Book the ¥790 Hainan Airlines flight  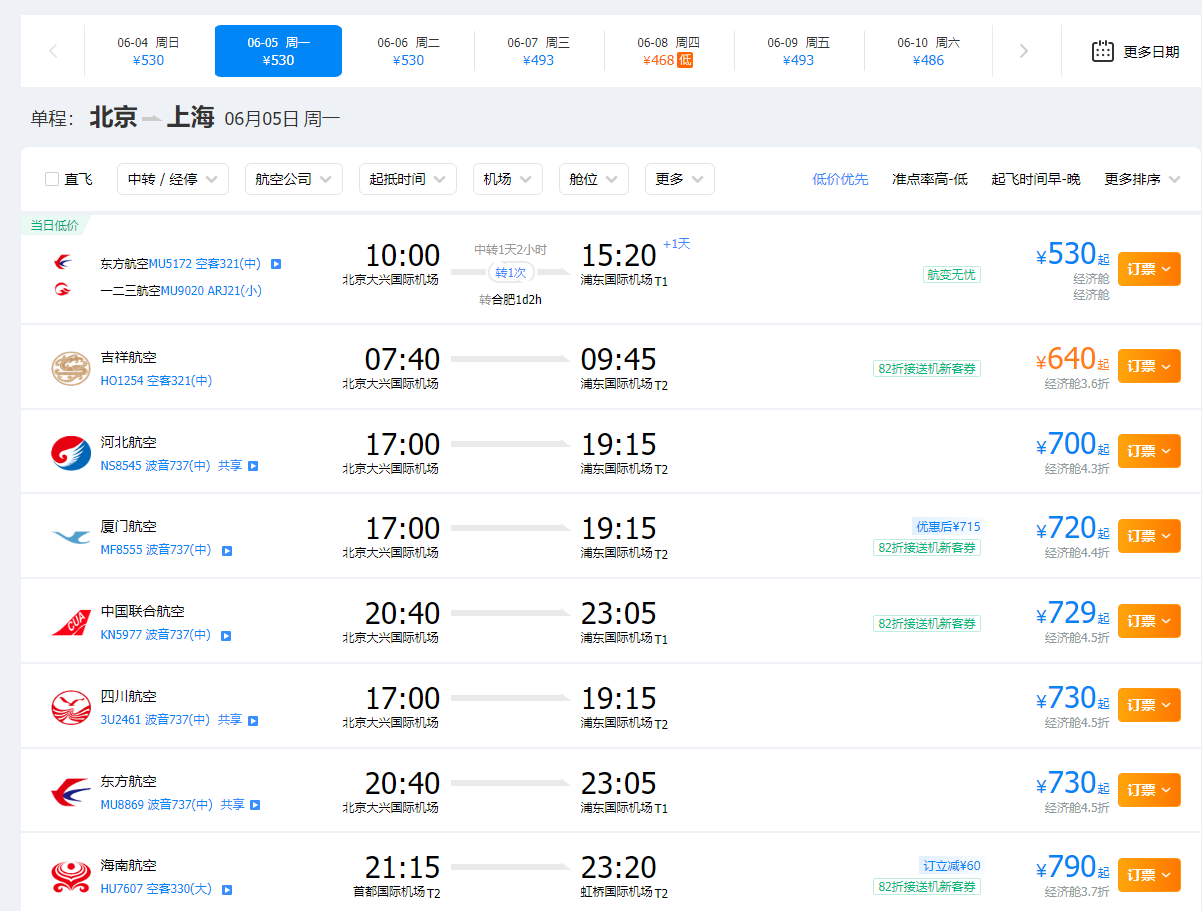1148,875
